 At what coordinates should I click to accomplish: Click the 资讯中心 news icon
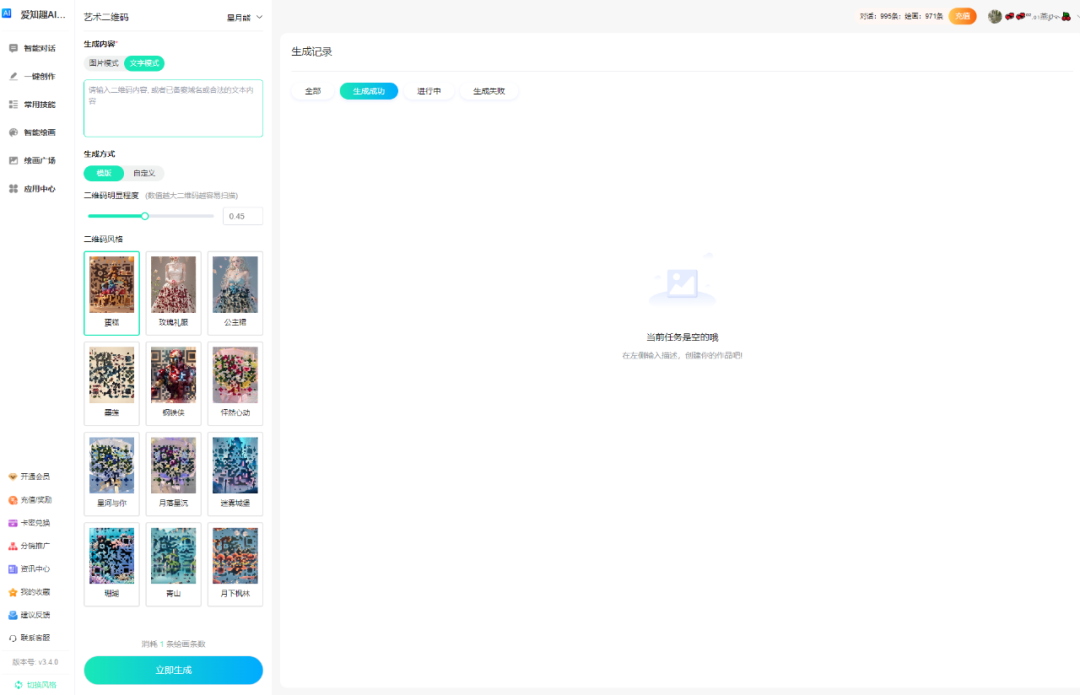(x=12, y=569)
